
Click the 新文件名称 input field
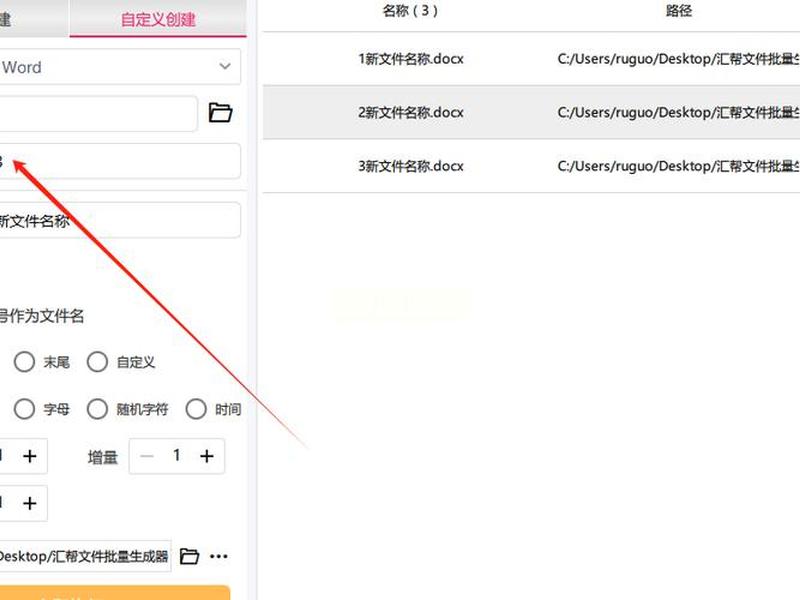point(120,220)
